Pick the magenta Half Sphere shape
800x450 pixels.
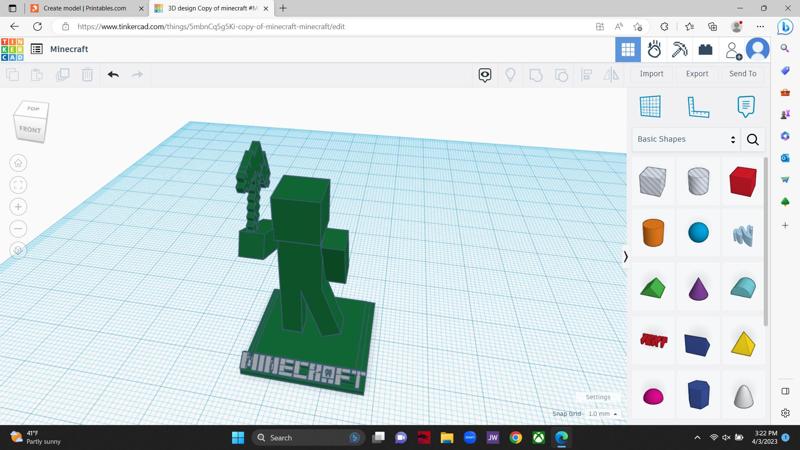pyautogui.click(x=653, y=396)
